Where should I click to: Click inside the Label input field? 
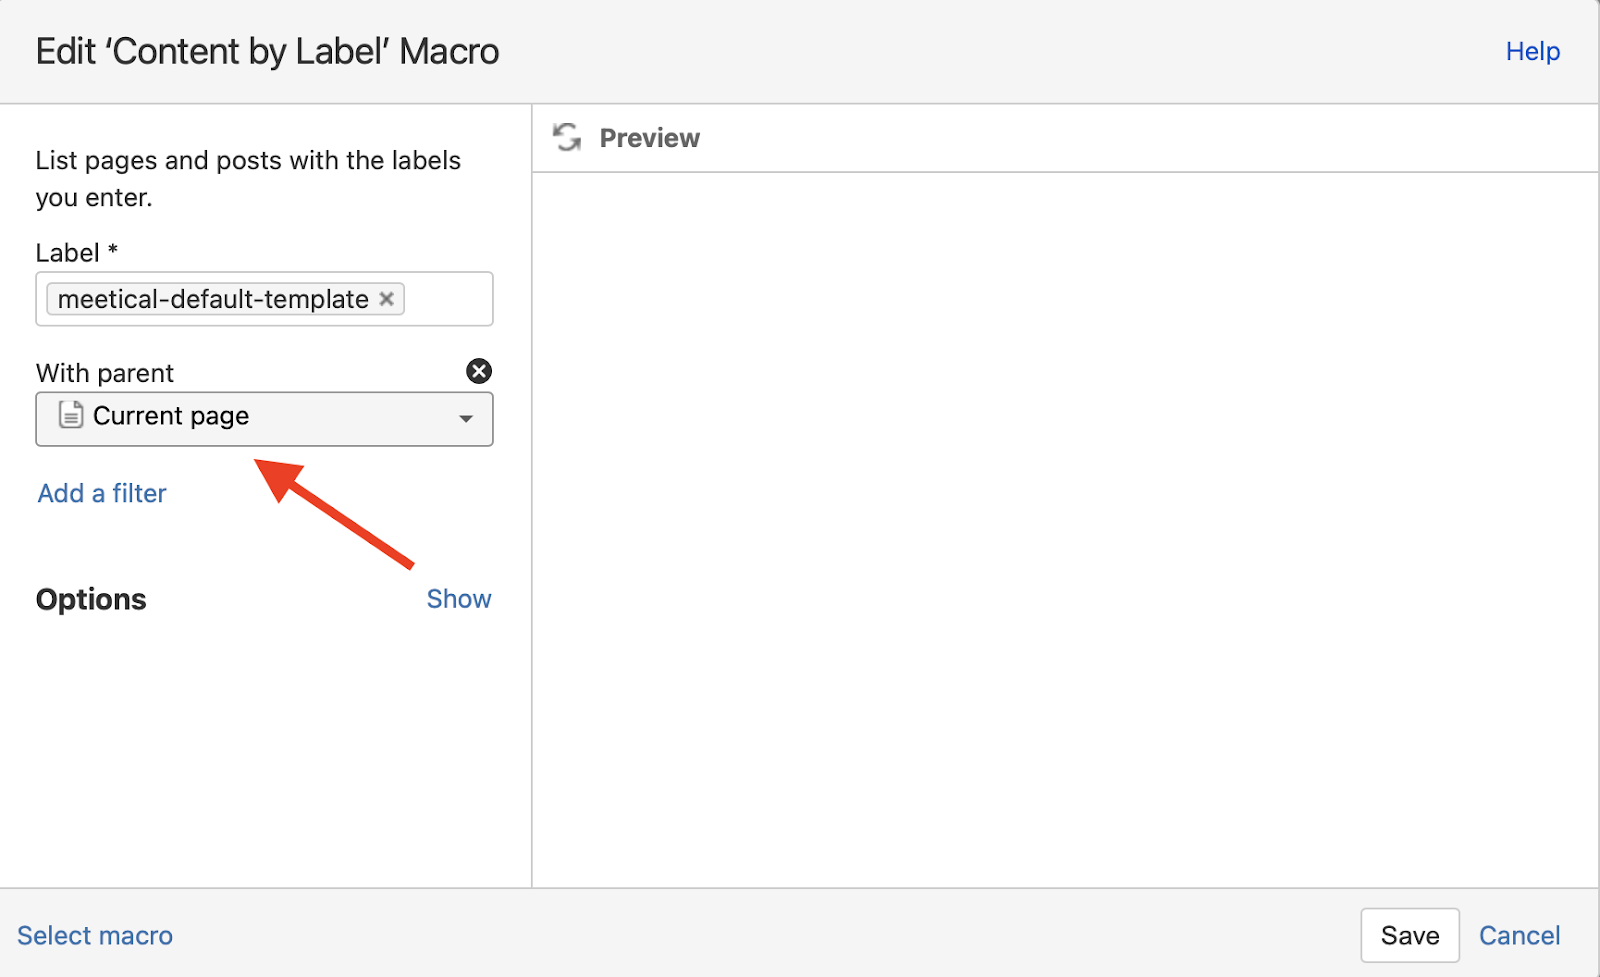click(445, 298)
